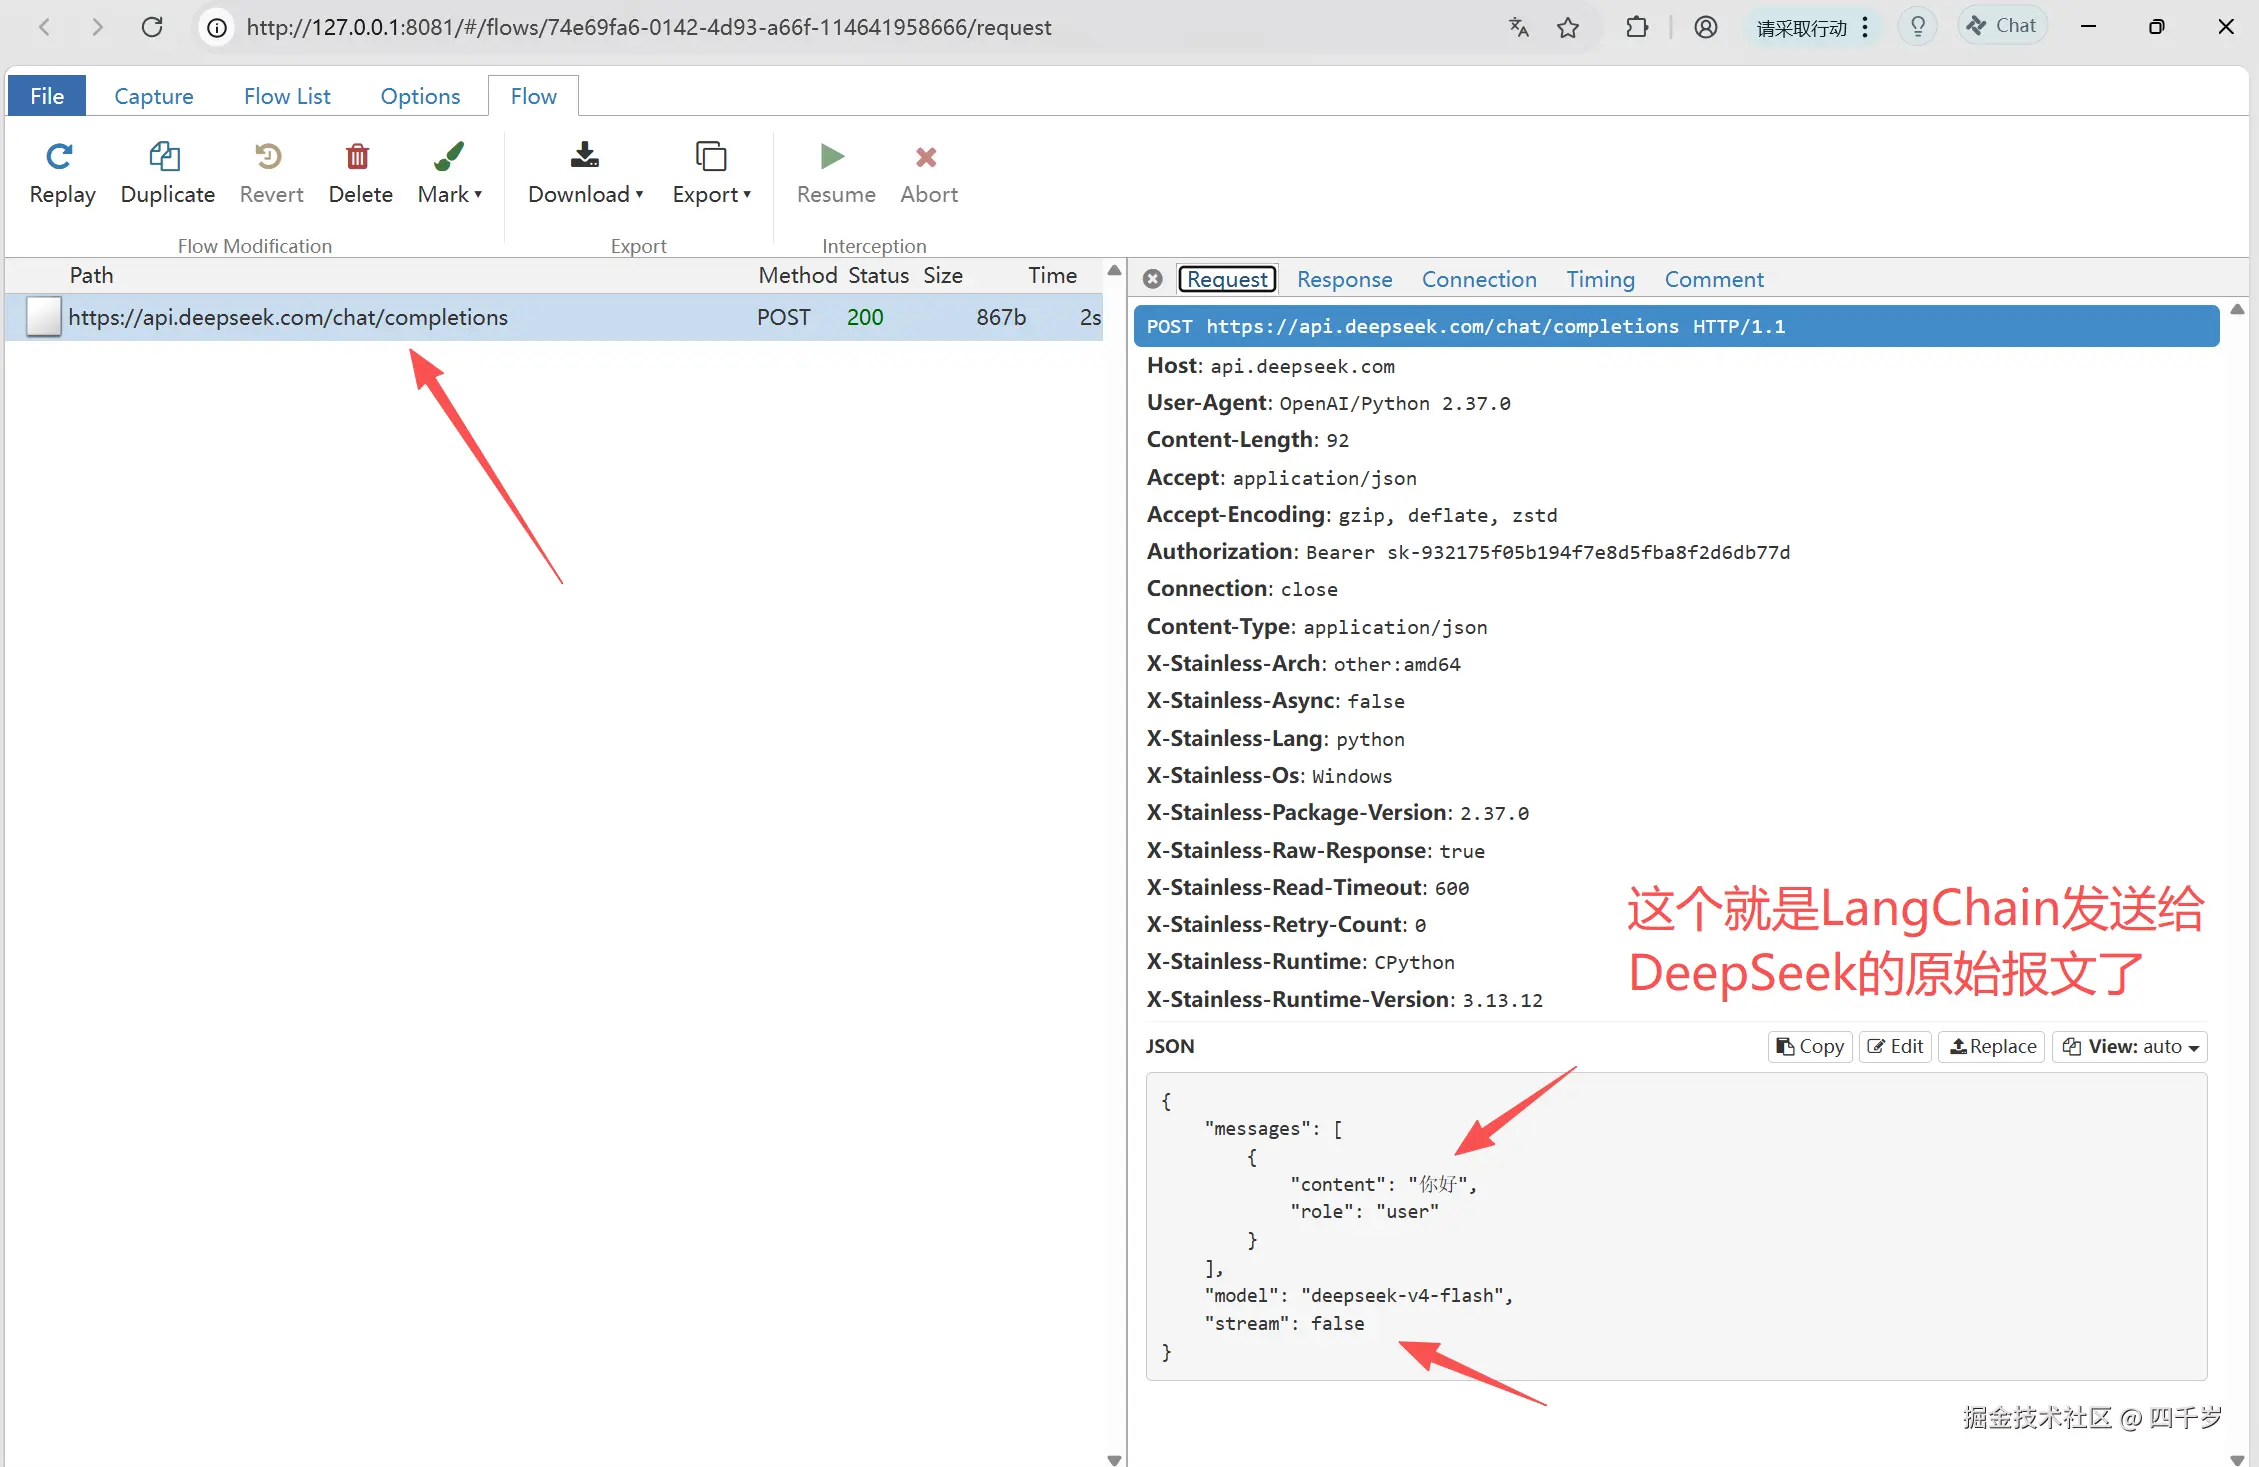Close the flow details panel
The width and height of the screenshot is (2259, 1467).
coord(1153,279)
